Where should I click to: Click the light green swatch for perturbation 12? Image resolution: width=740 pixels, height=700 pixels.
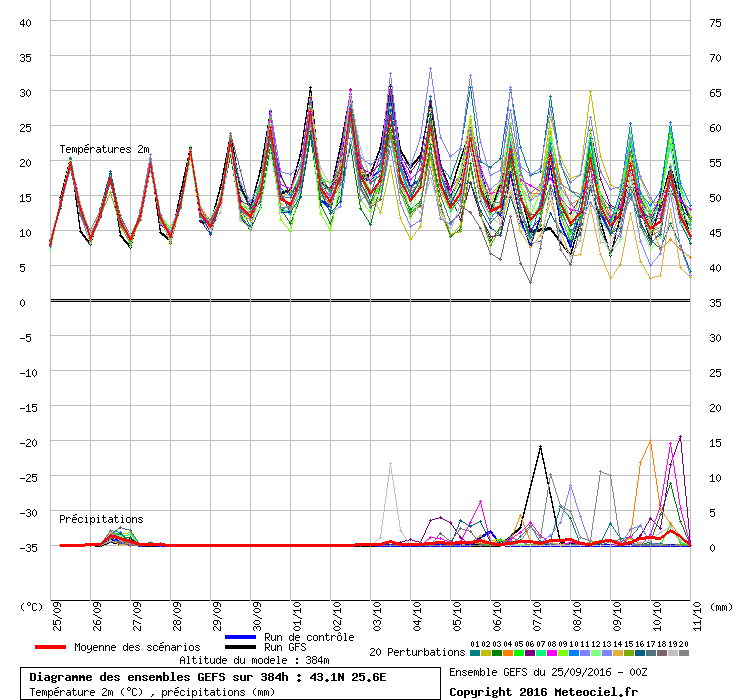[596, 653]
